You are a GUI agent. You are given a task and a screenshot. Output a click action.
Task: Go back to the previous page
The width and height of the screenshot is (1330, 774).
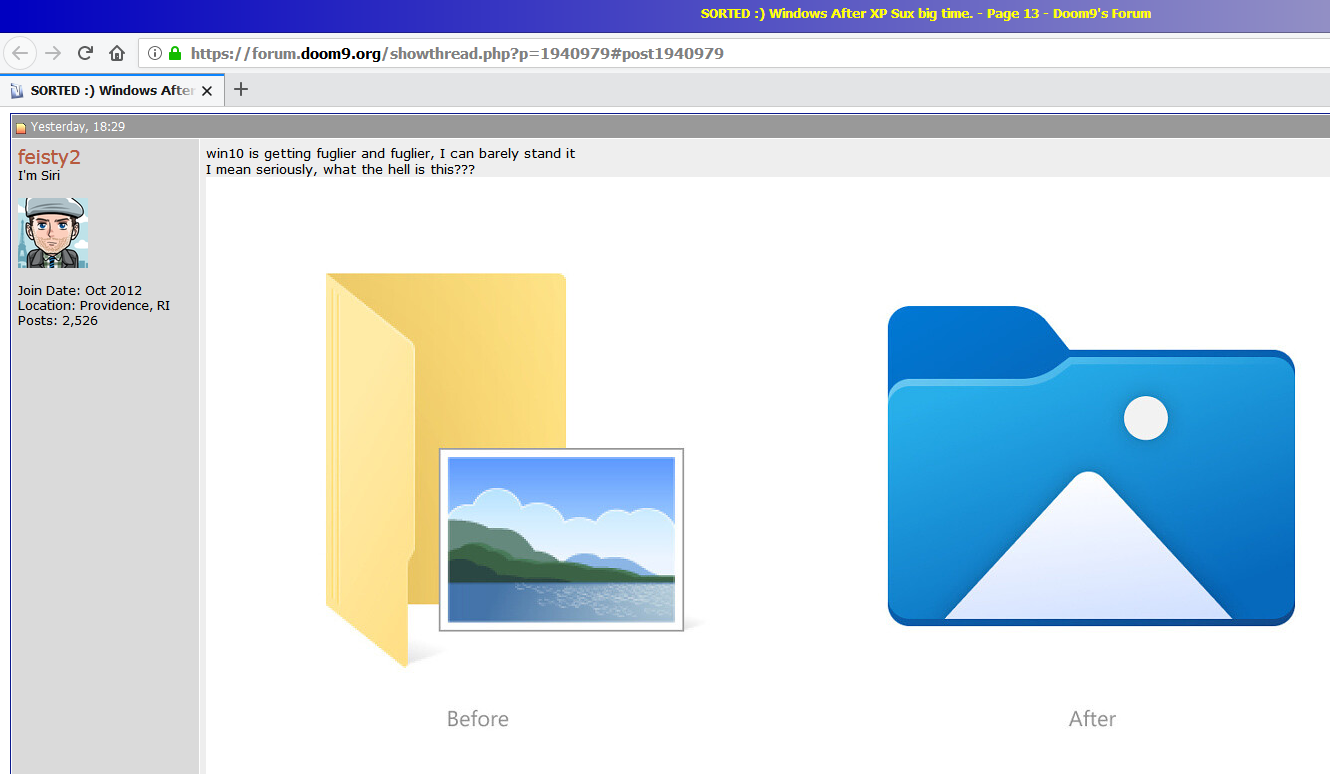tap(21, 53)
